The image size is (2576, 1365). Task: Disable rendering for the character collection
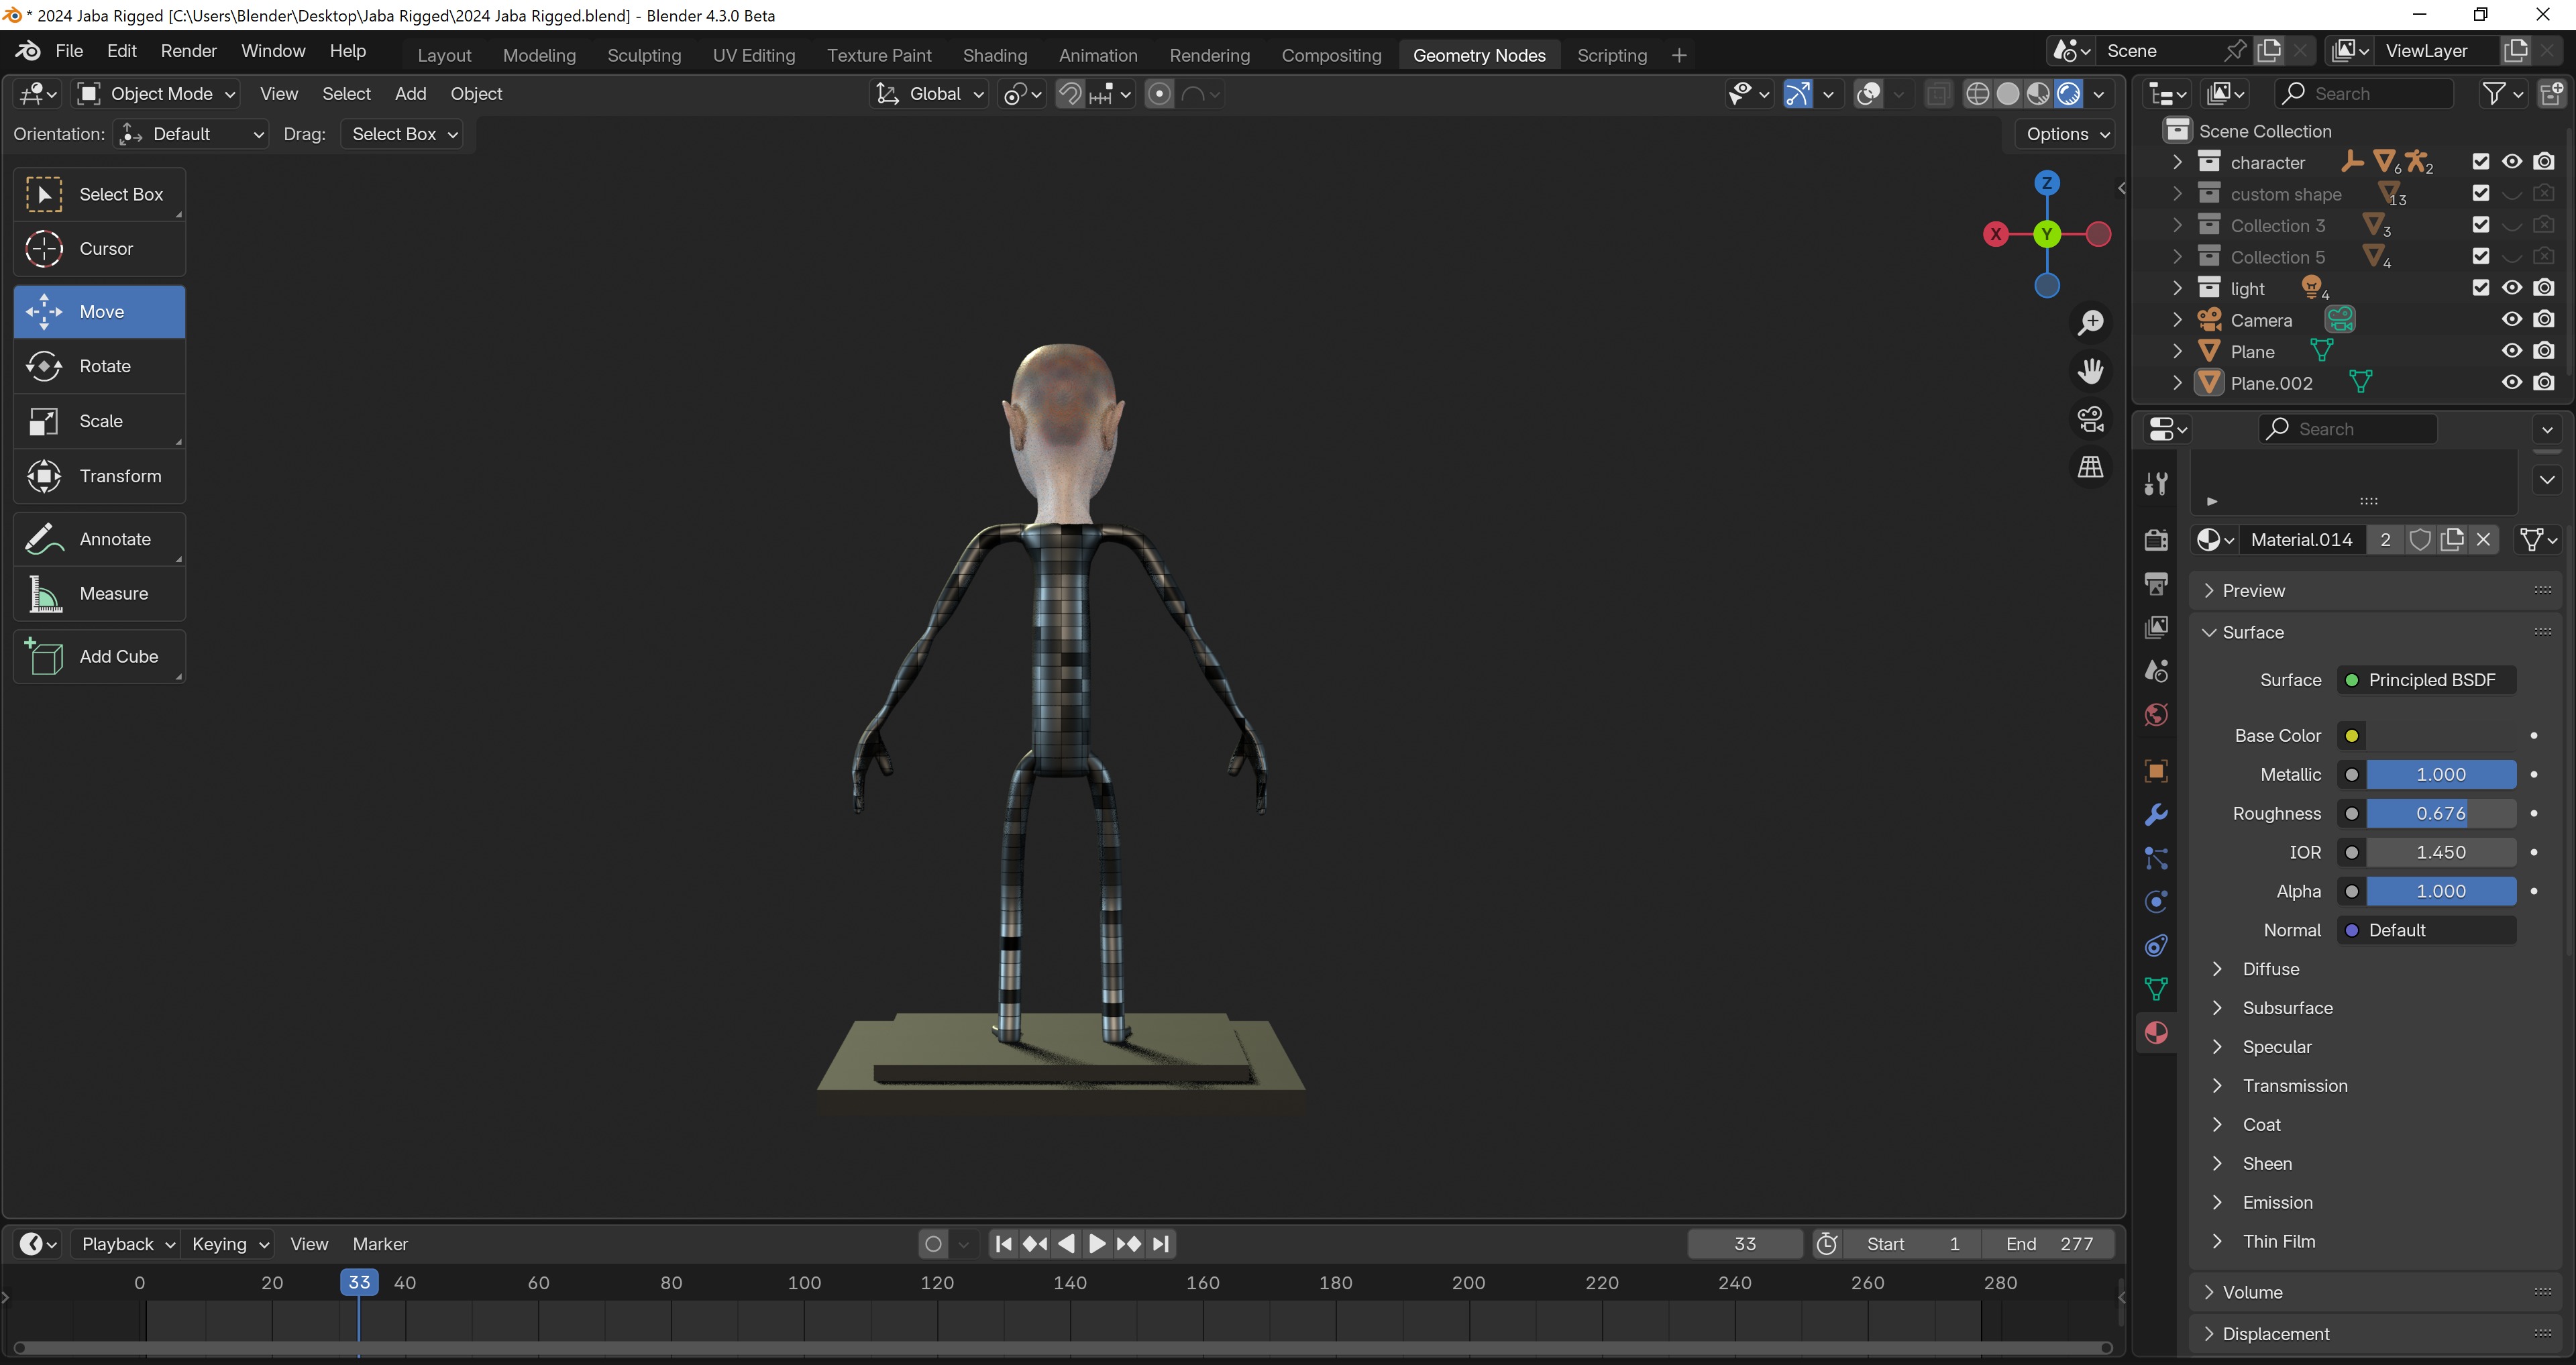(2544, 162)
